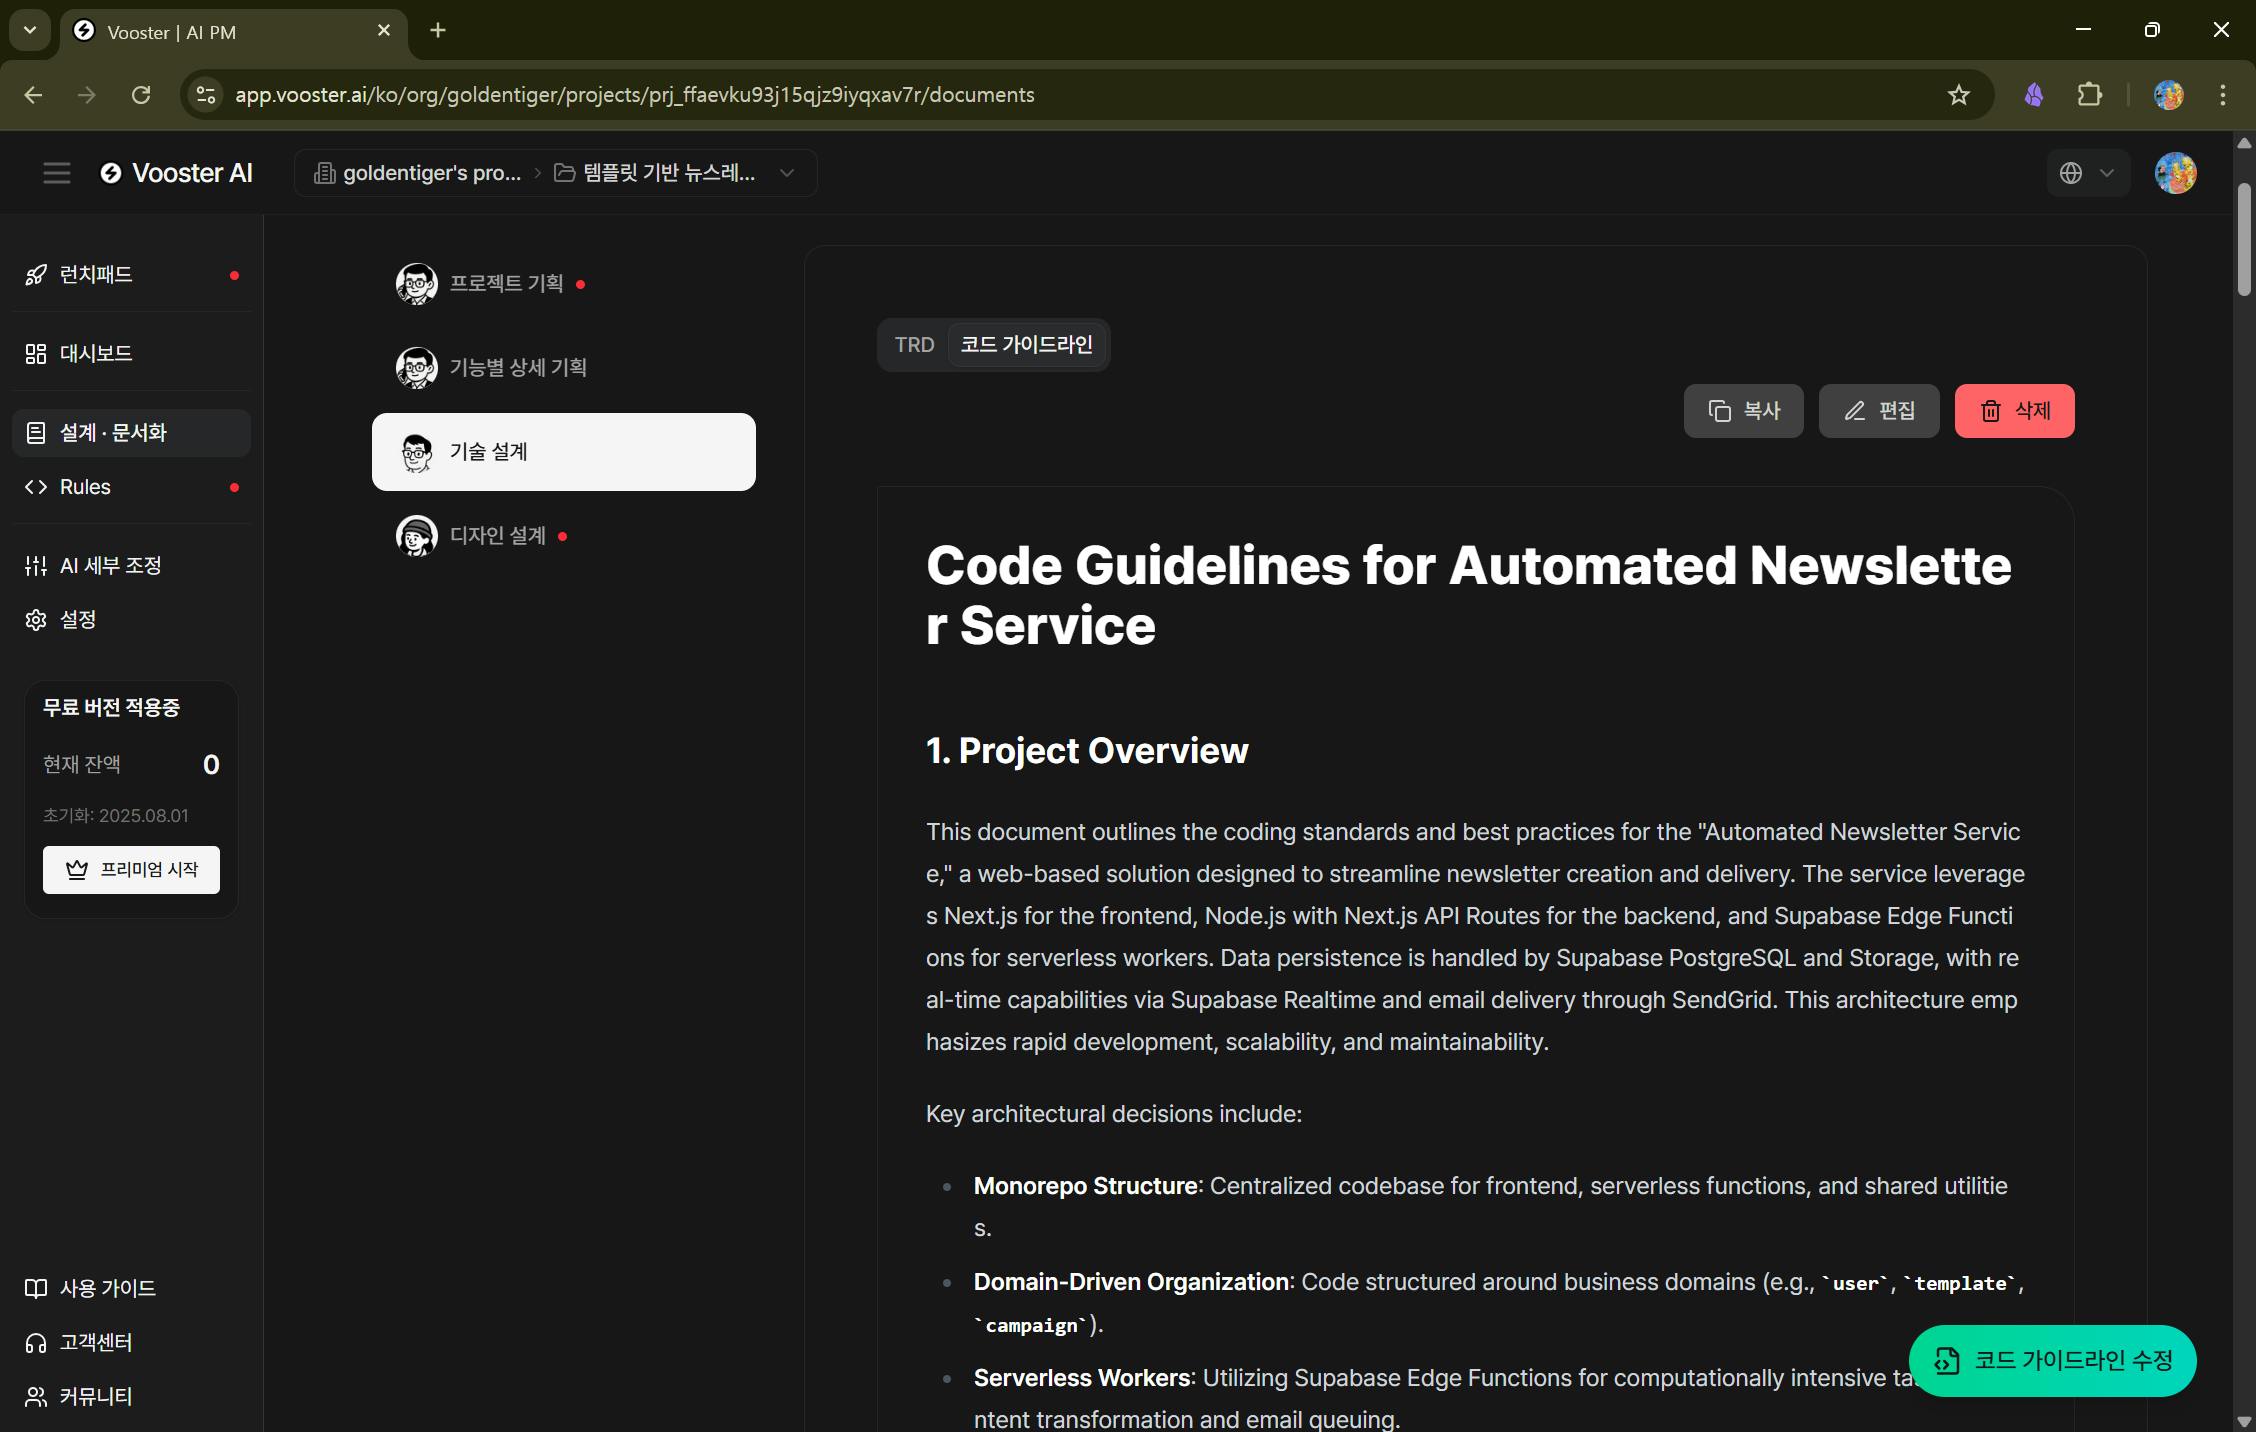Open the browser tab search dropdown

tap(30, 30)
